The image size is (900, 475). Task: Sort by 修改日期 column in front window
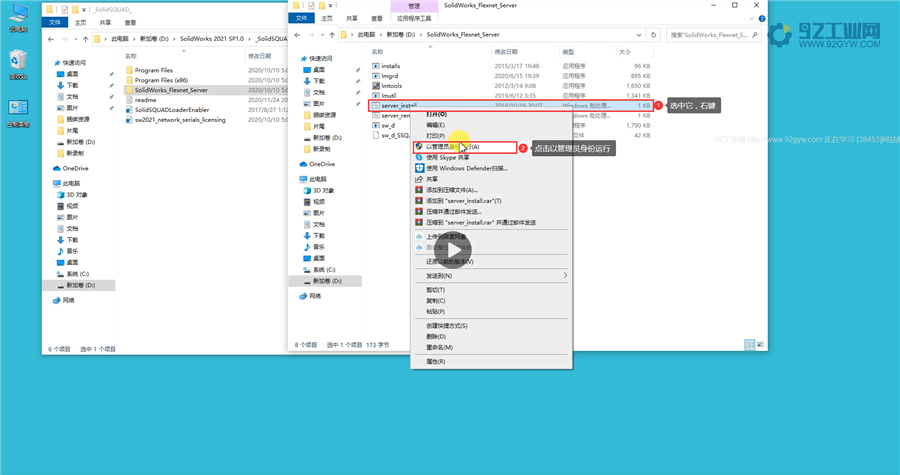point(506,52)
